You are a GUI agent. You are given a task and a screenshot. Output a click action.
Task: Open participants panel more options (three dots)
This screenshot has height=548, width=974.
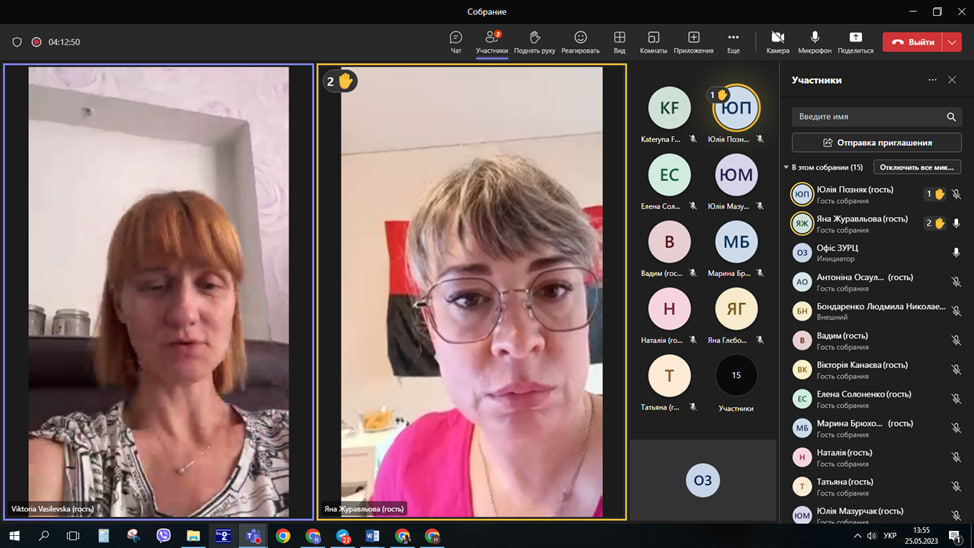pos(932,80)
